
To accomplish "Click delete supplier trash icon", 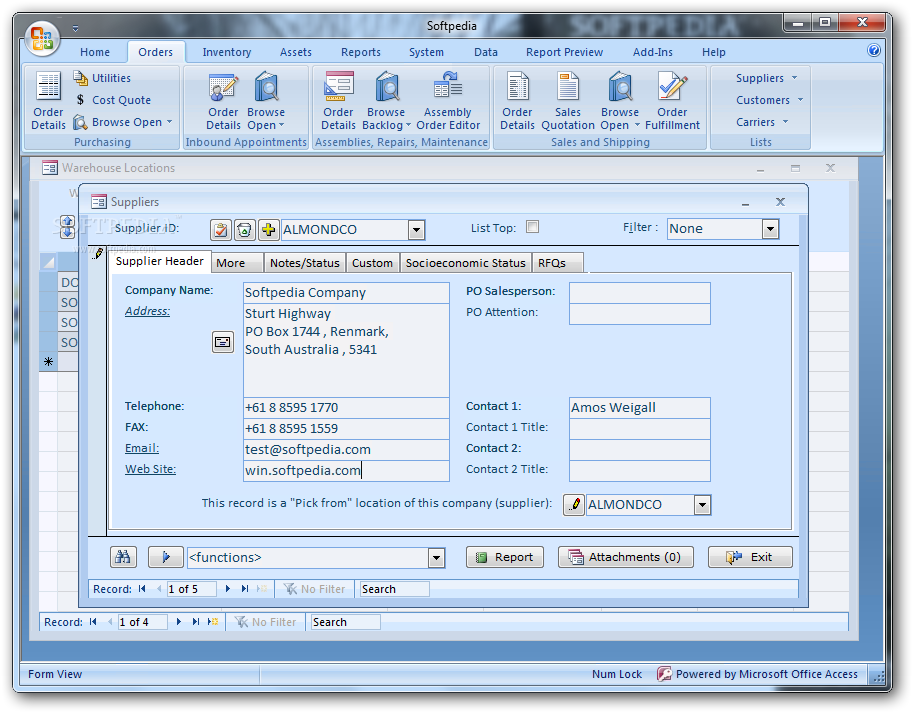I will tap(245, 230).
